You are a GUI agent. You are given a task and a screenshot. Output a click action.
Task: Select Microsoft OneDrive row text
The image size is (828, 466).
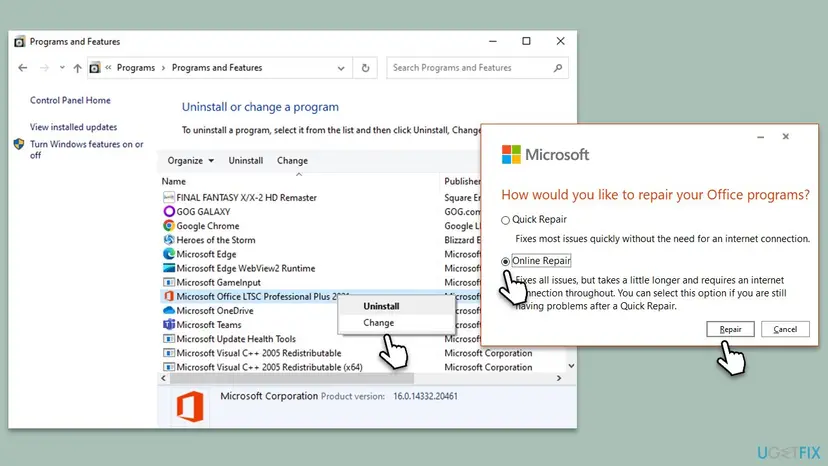point(215,311)
